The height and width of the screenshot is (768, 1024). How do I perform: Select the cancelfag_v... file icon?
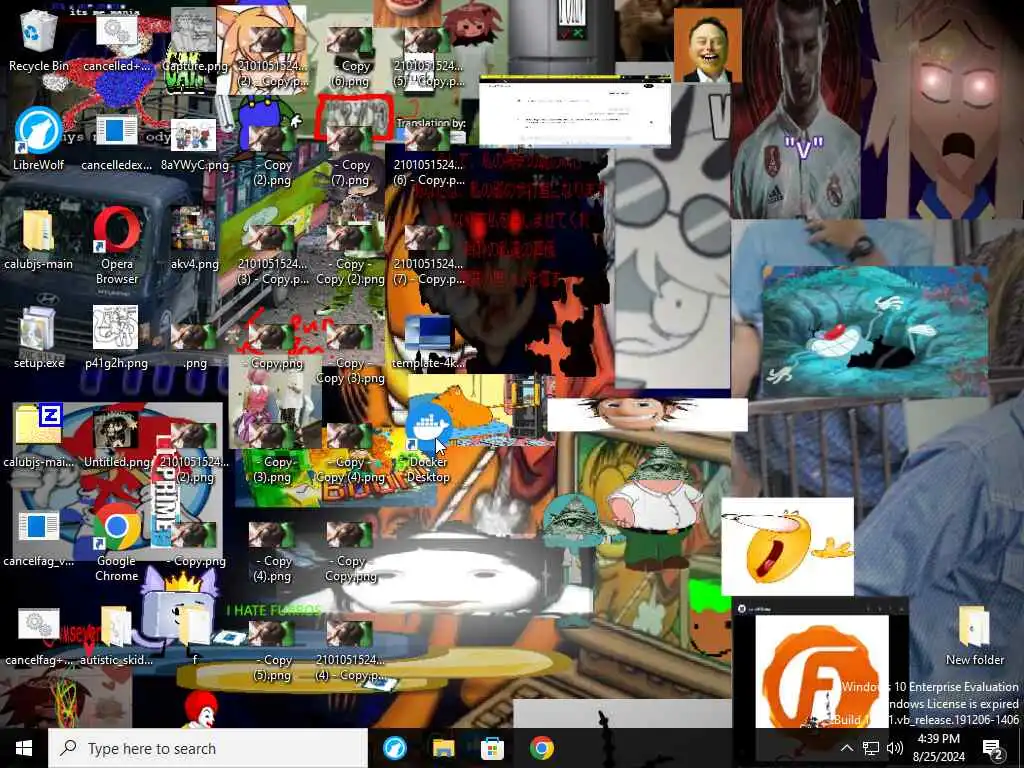coord(39,539)
